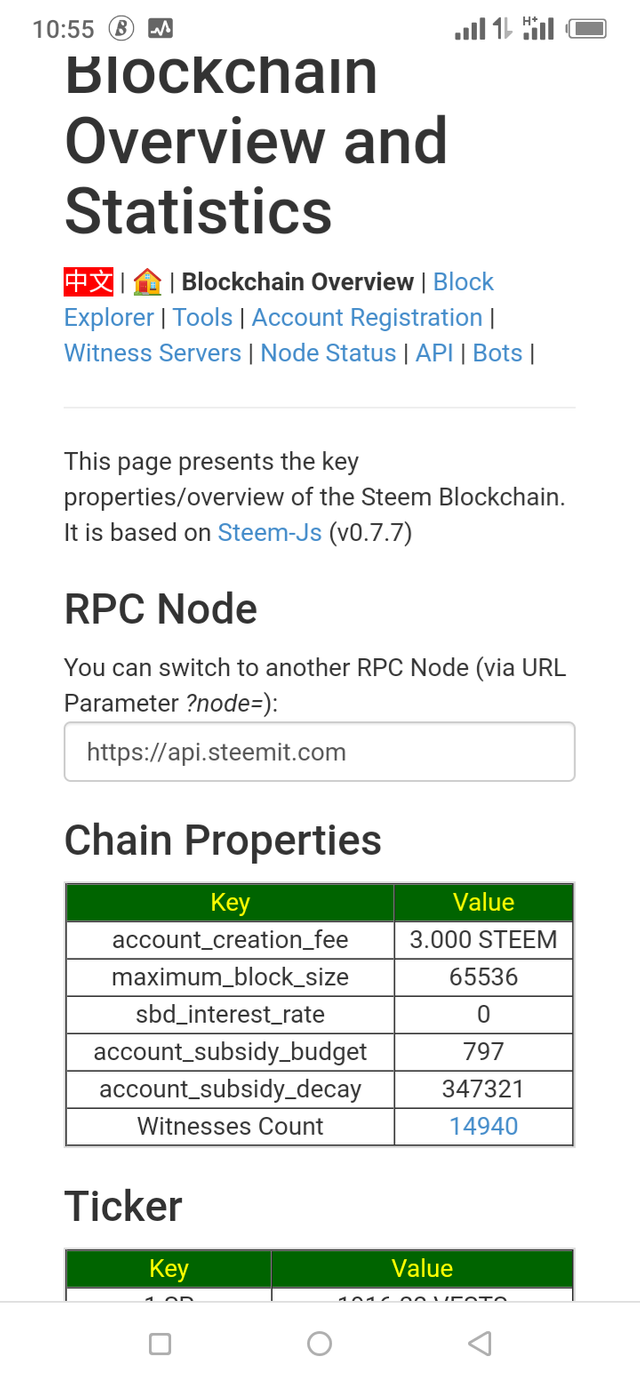
Task: Open recent apps with the square button
Action: click(x=160, y=1343)
